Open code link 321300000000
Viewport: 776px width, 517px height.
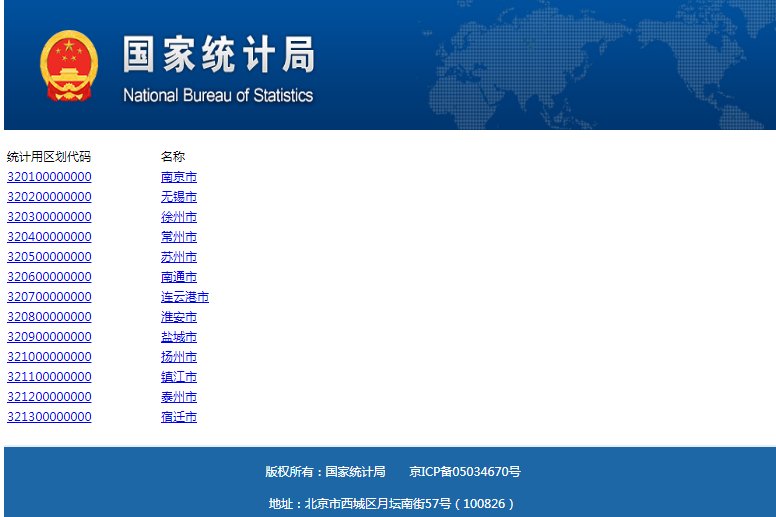click(49, 417)
